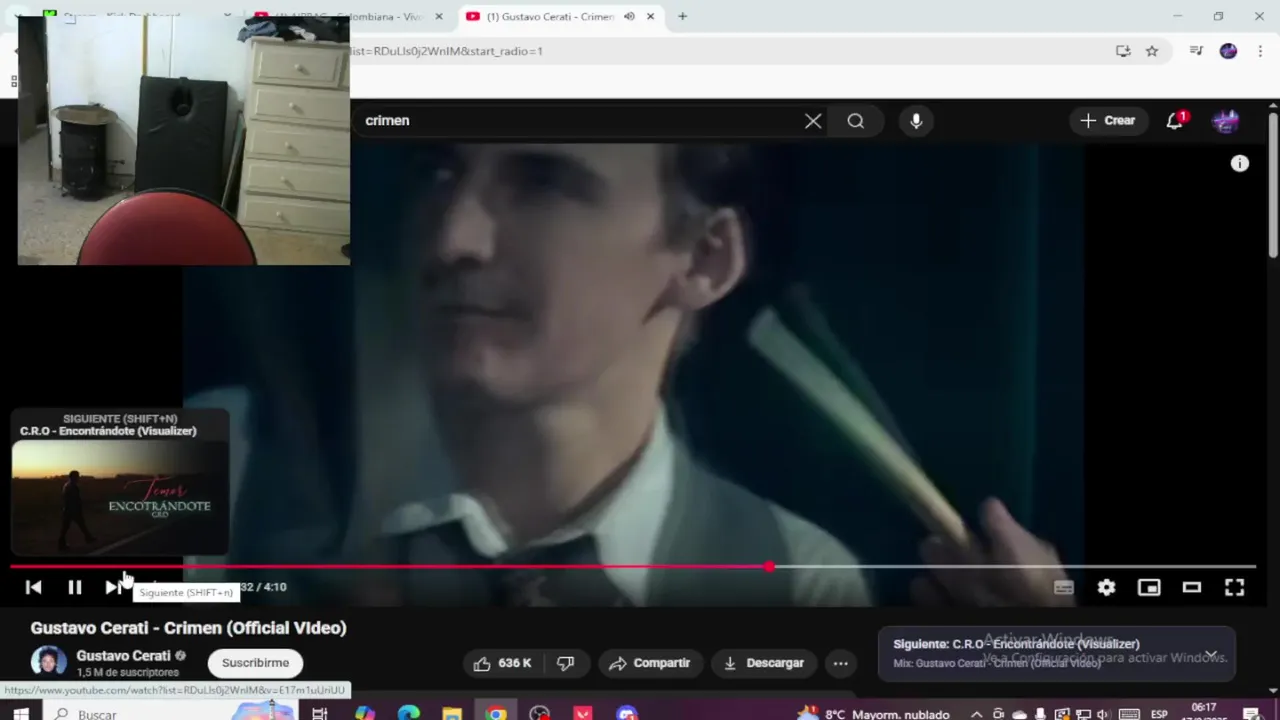Screen dimensions: 1280x720
Task: Pause the Crimen video
Action: click(x=74, y=588)
